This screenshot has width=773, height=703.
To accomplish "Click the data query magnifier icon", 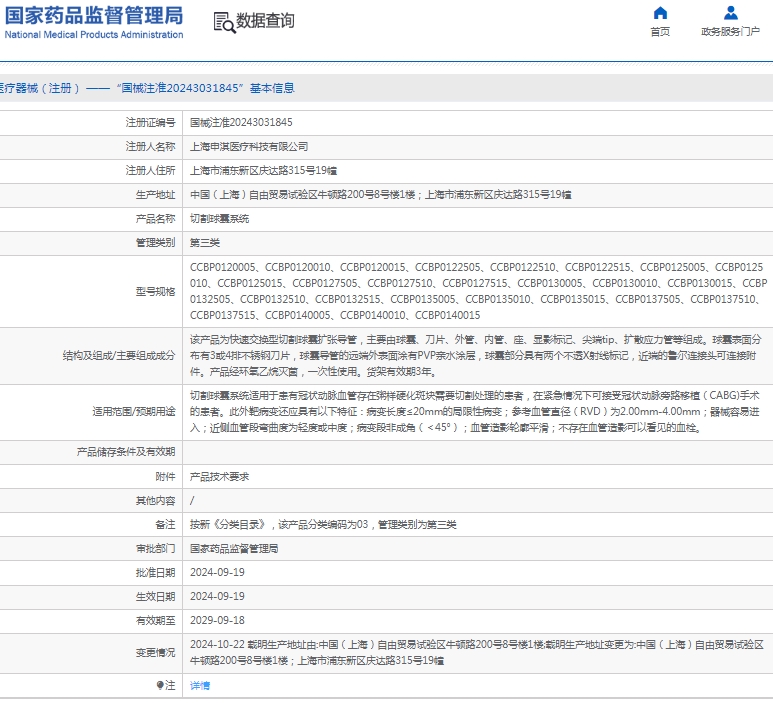I will (224, 23).
